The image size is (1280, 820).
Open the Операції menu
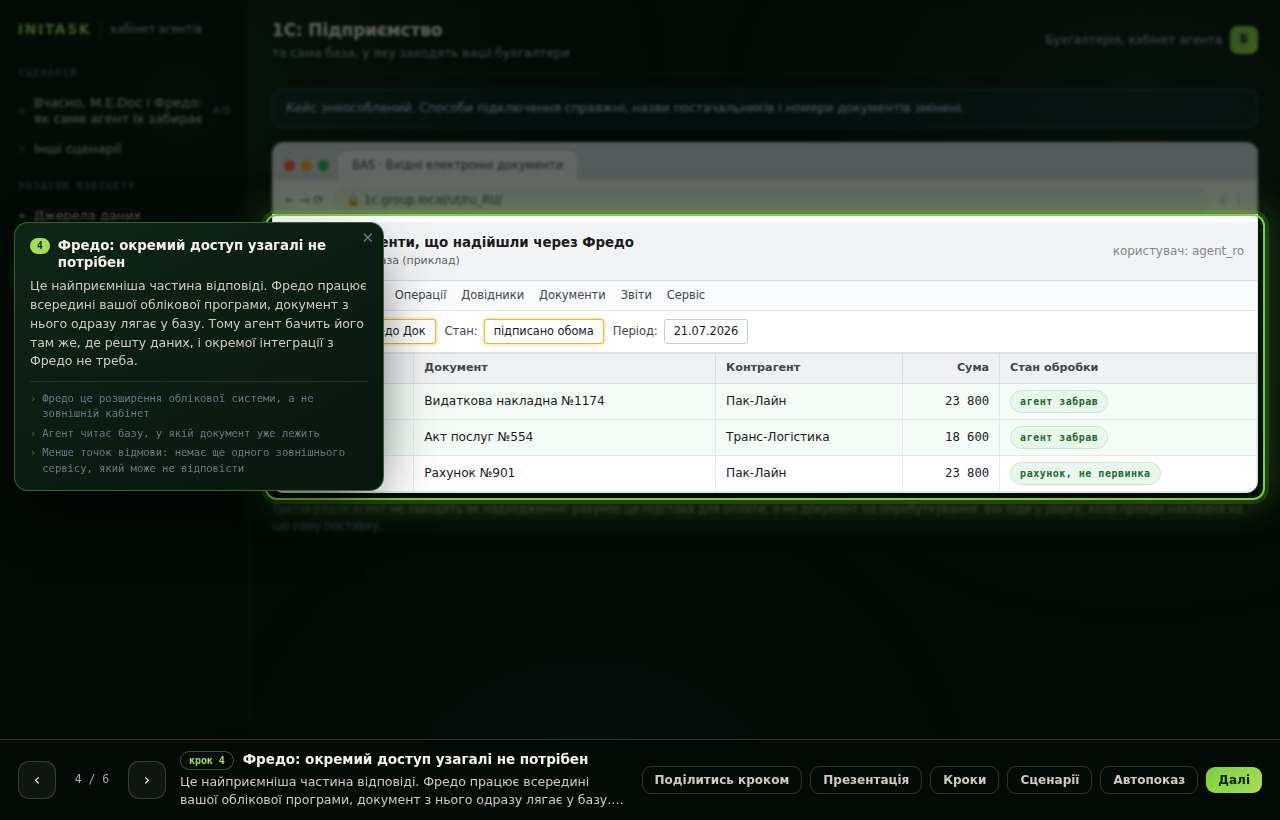[x=420, y=295]
